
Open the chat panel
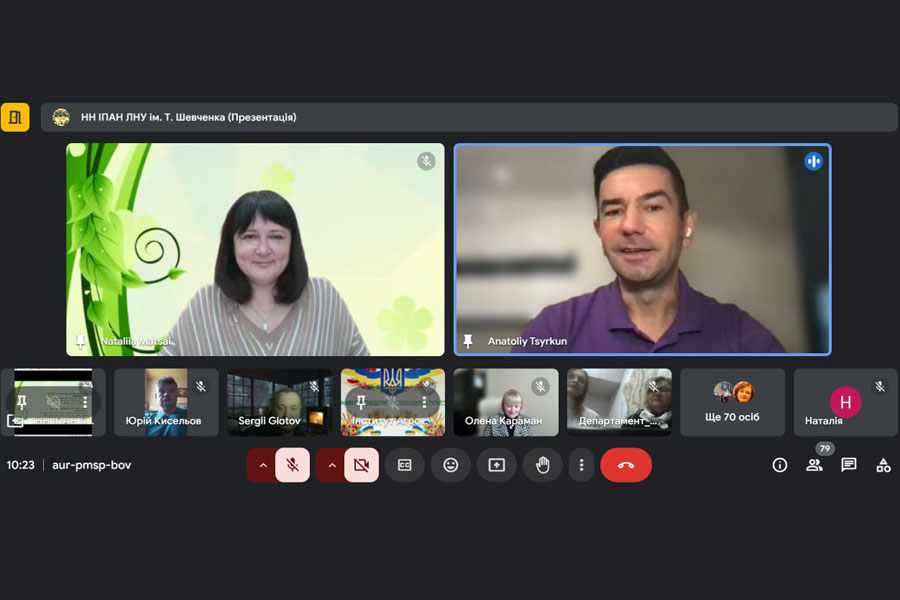click(848, 465)
